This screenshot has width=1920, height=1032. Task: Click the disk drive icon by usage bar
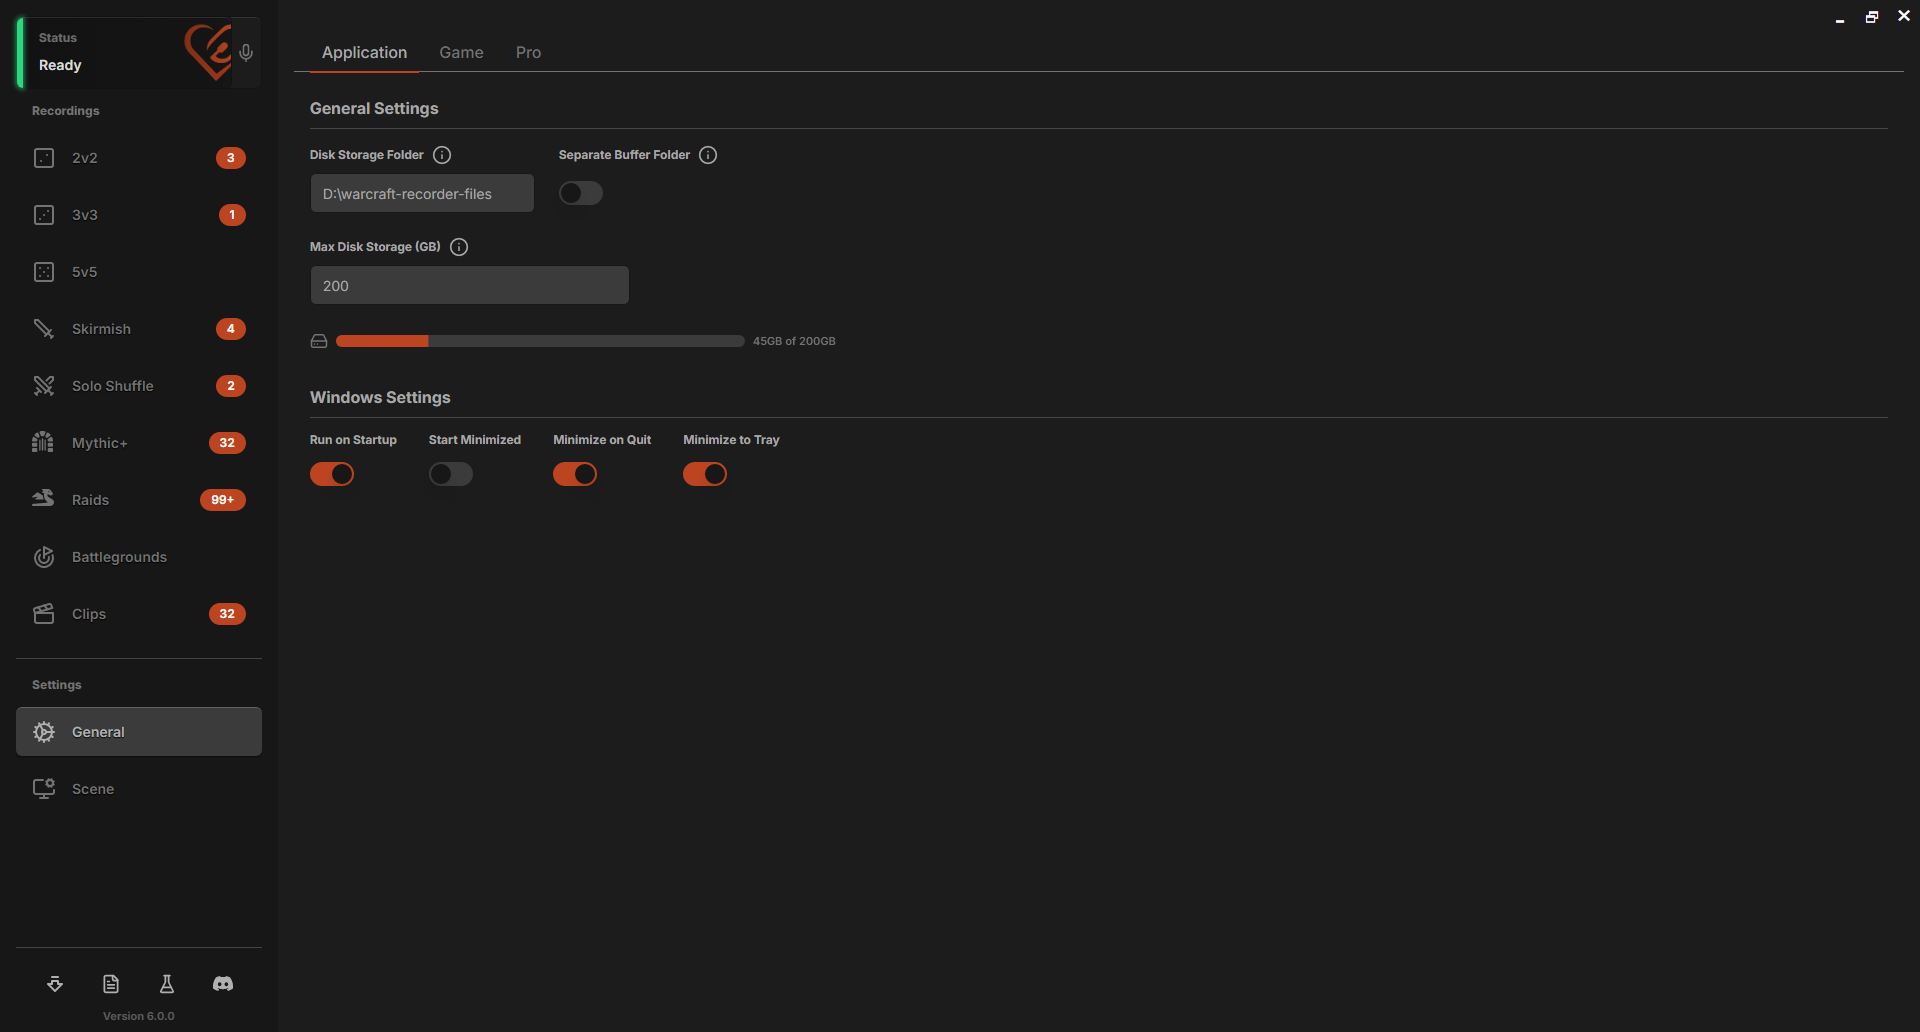319,341
